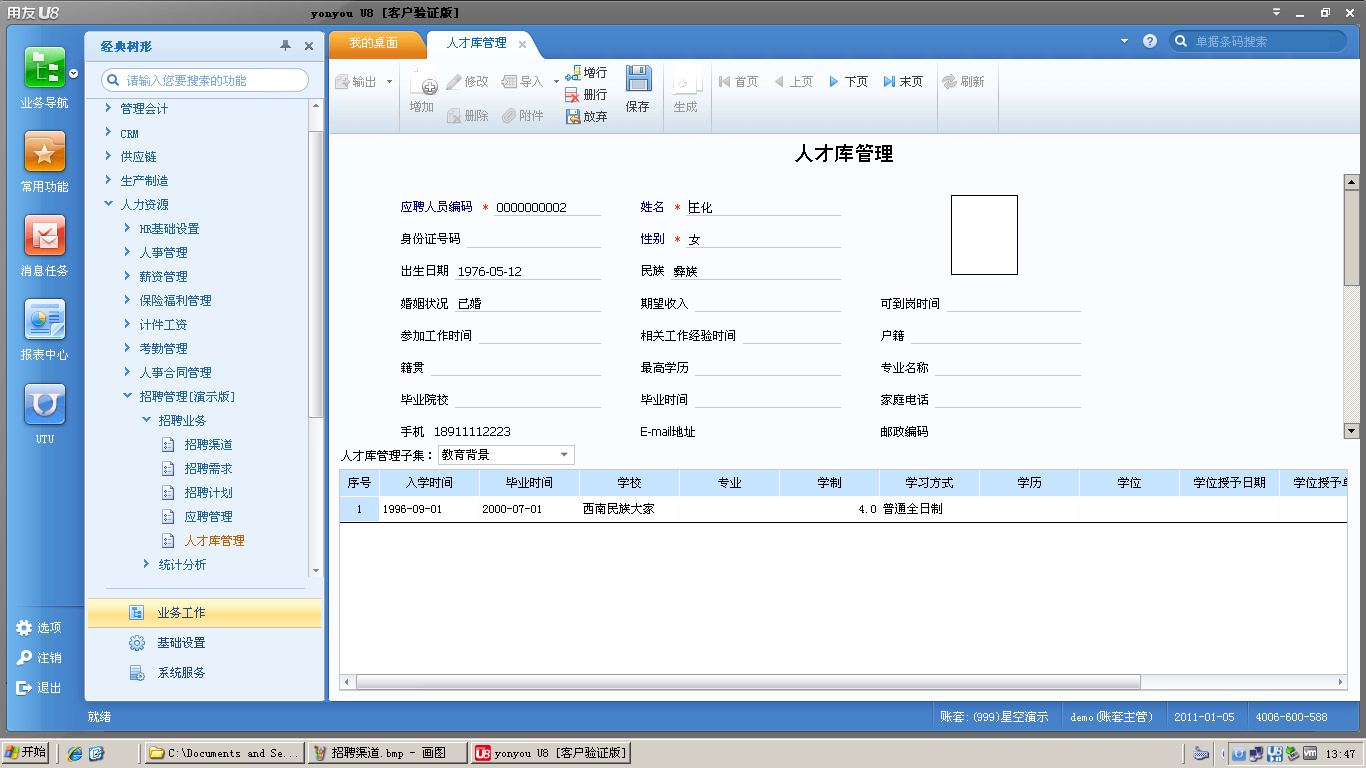This screenshot has width=1366, height=768.
Task: Expand the 供应链 tree node
Action: coord(109,156)
